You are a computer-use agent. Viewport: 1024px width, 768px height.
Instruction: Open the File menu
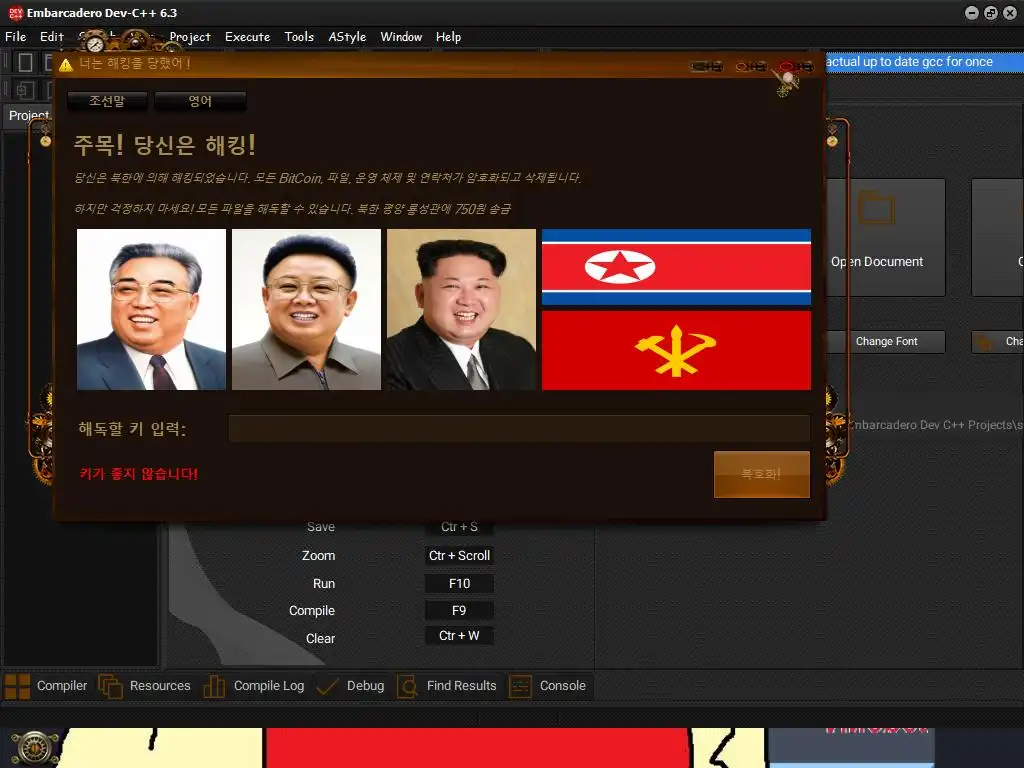click(15, 37)
